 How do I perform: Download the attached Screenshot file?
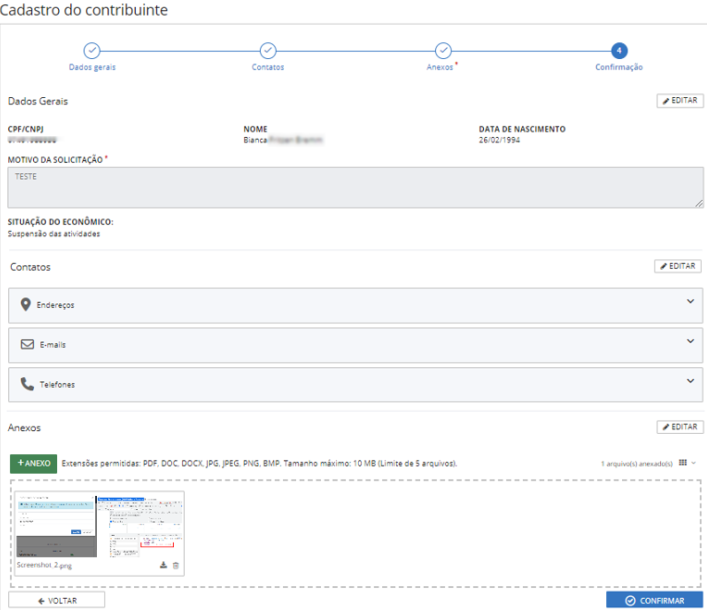(x=163, y=566)
